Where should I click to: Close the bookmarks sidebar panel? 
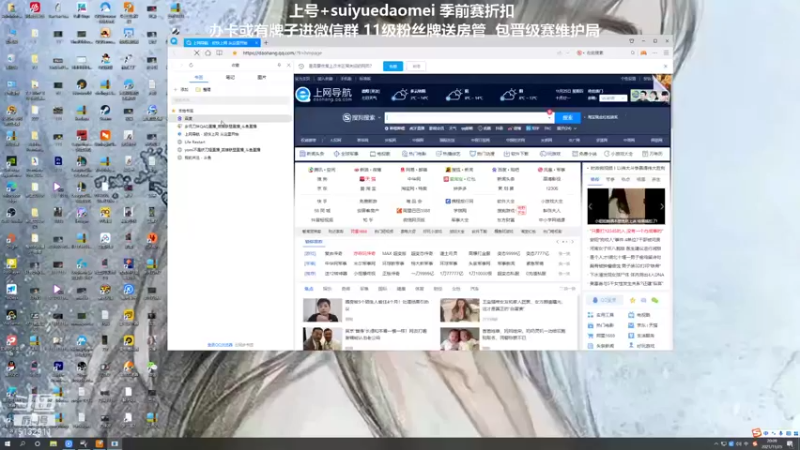[288, 65]
